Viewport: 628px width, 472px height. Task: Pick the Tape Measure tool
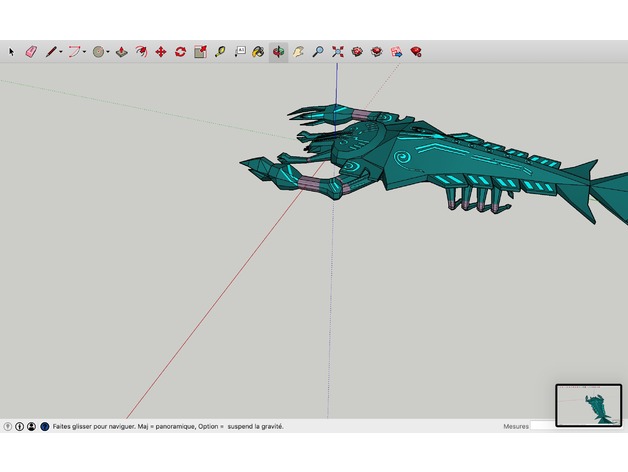pyautogui.click(x=220, y=51)
